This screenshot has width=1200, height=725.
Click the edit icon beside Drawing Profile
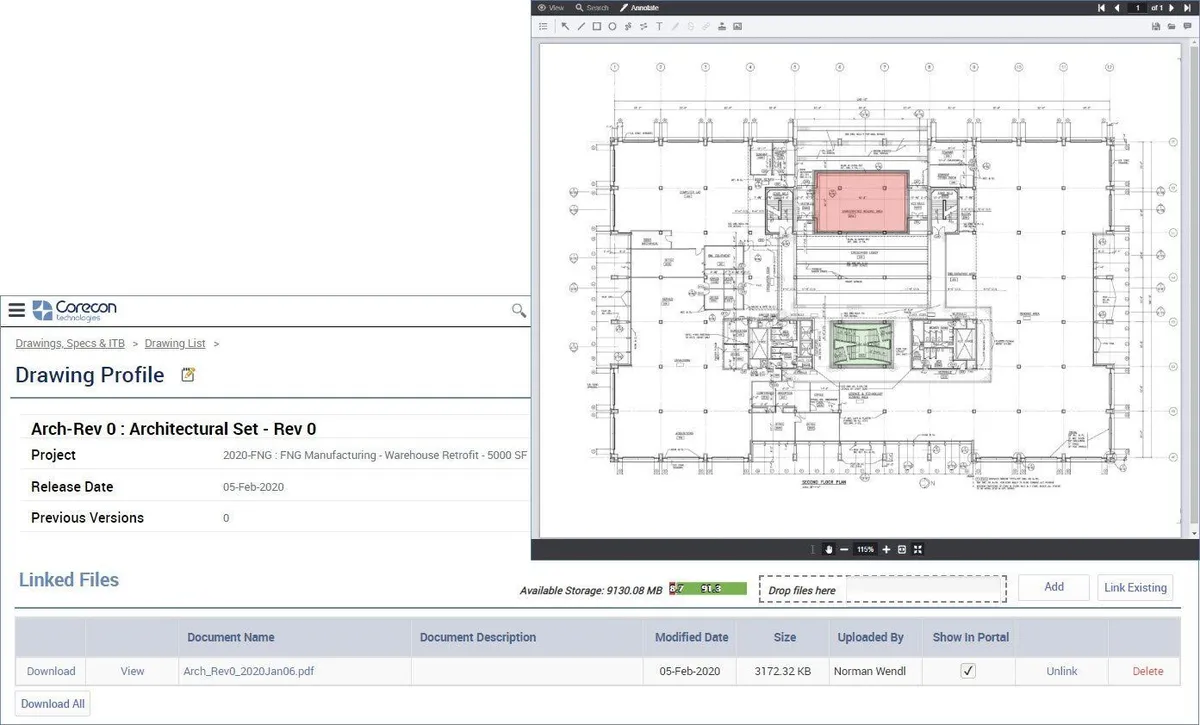[187, 375]
